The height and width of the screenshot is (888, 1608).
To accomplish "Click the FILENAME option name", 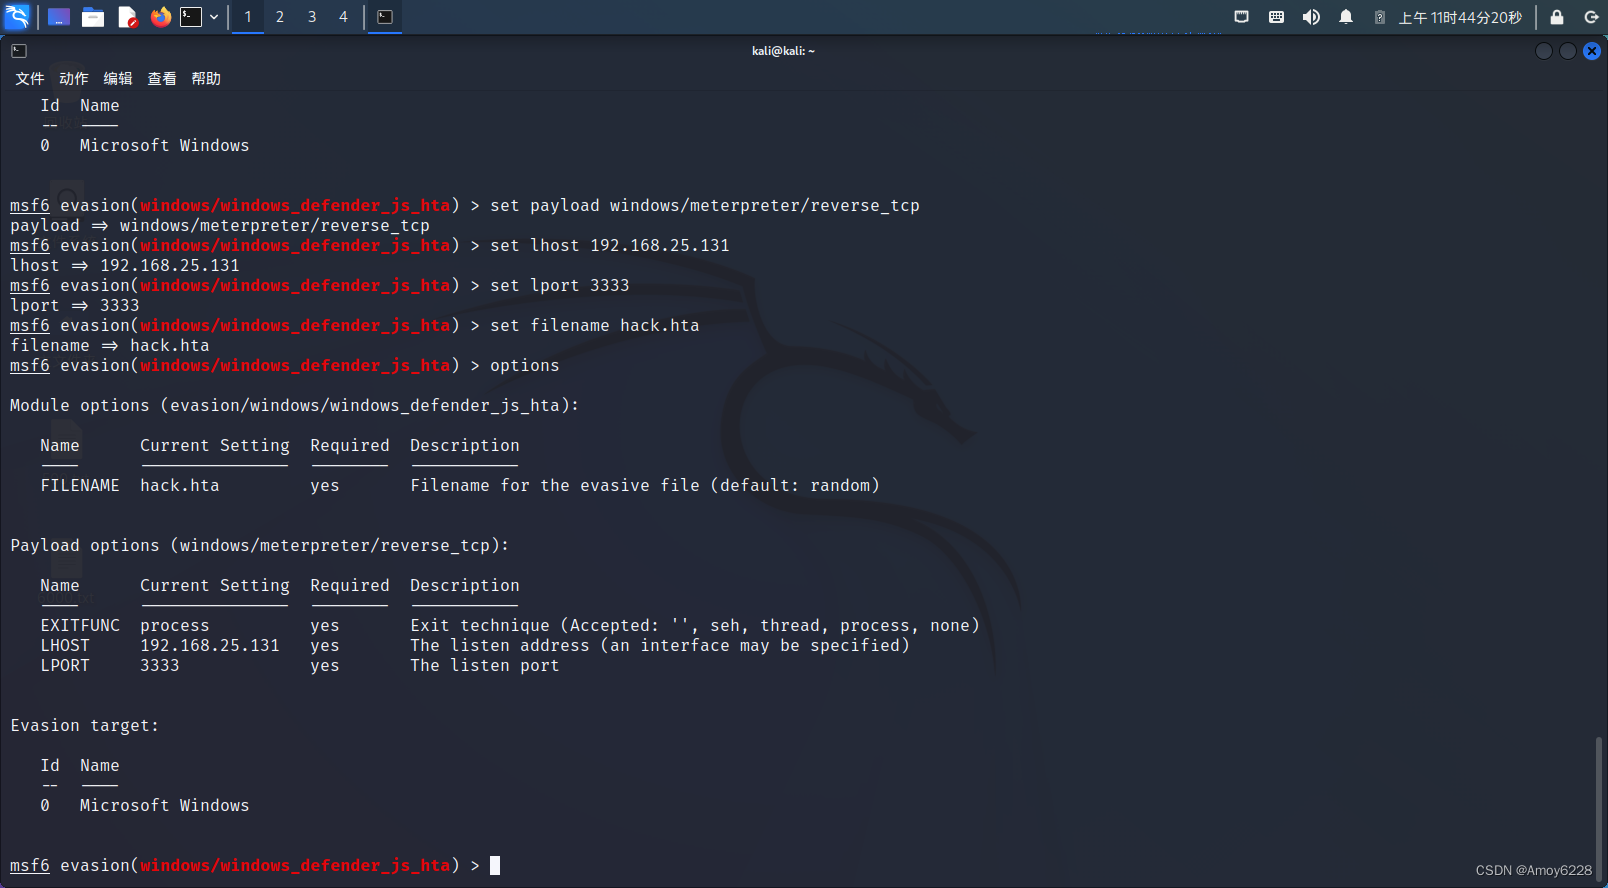I will (80, 486).
